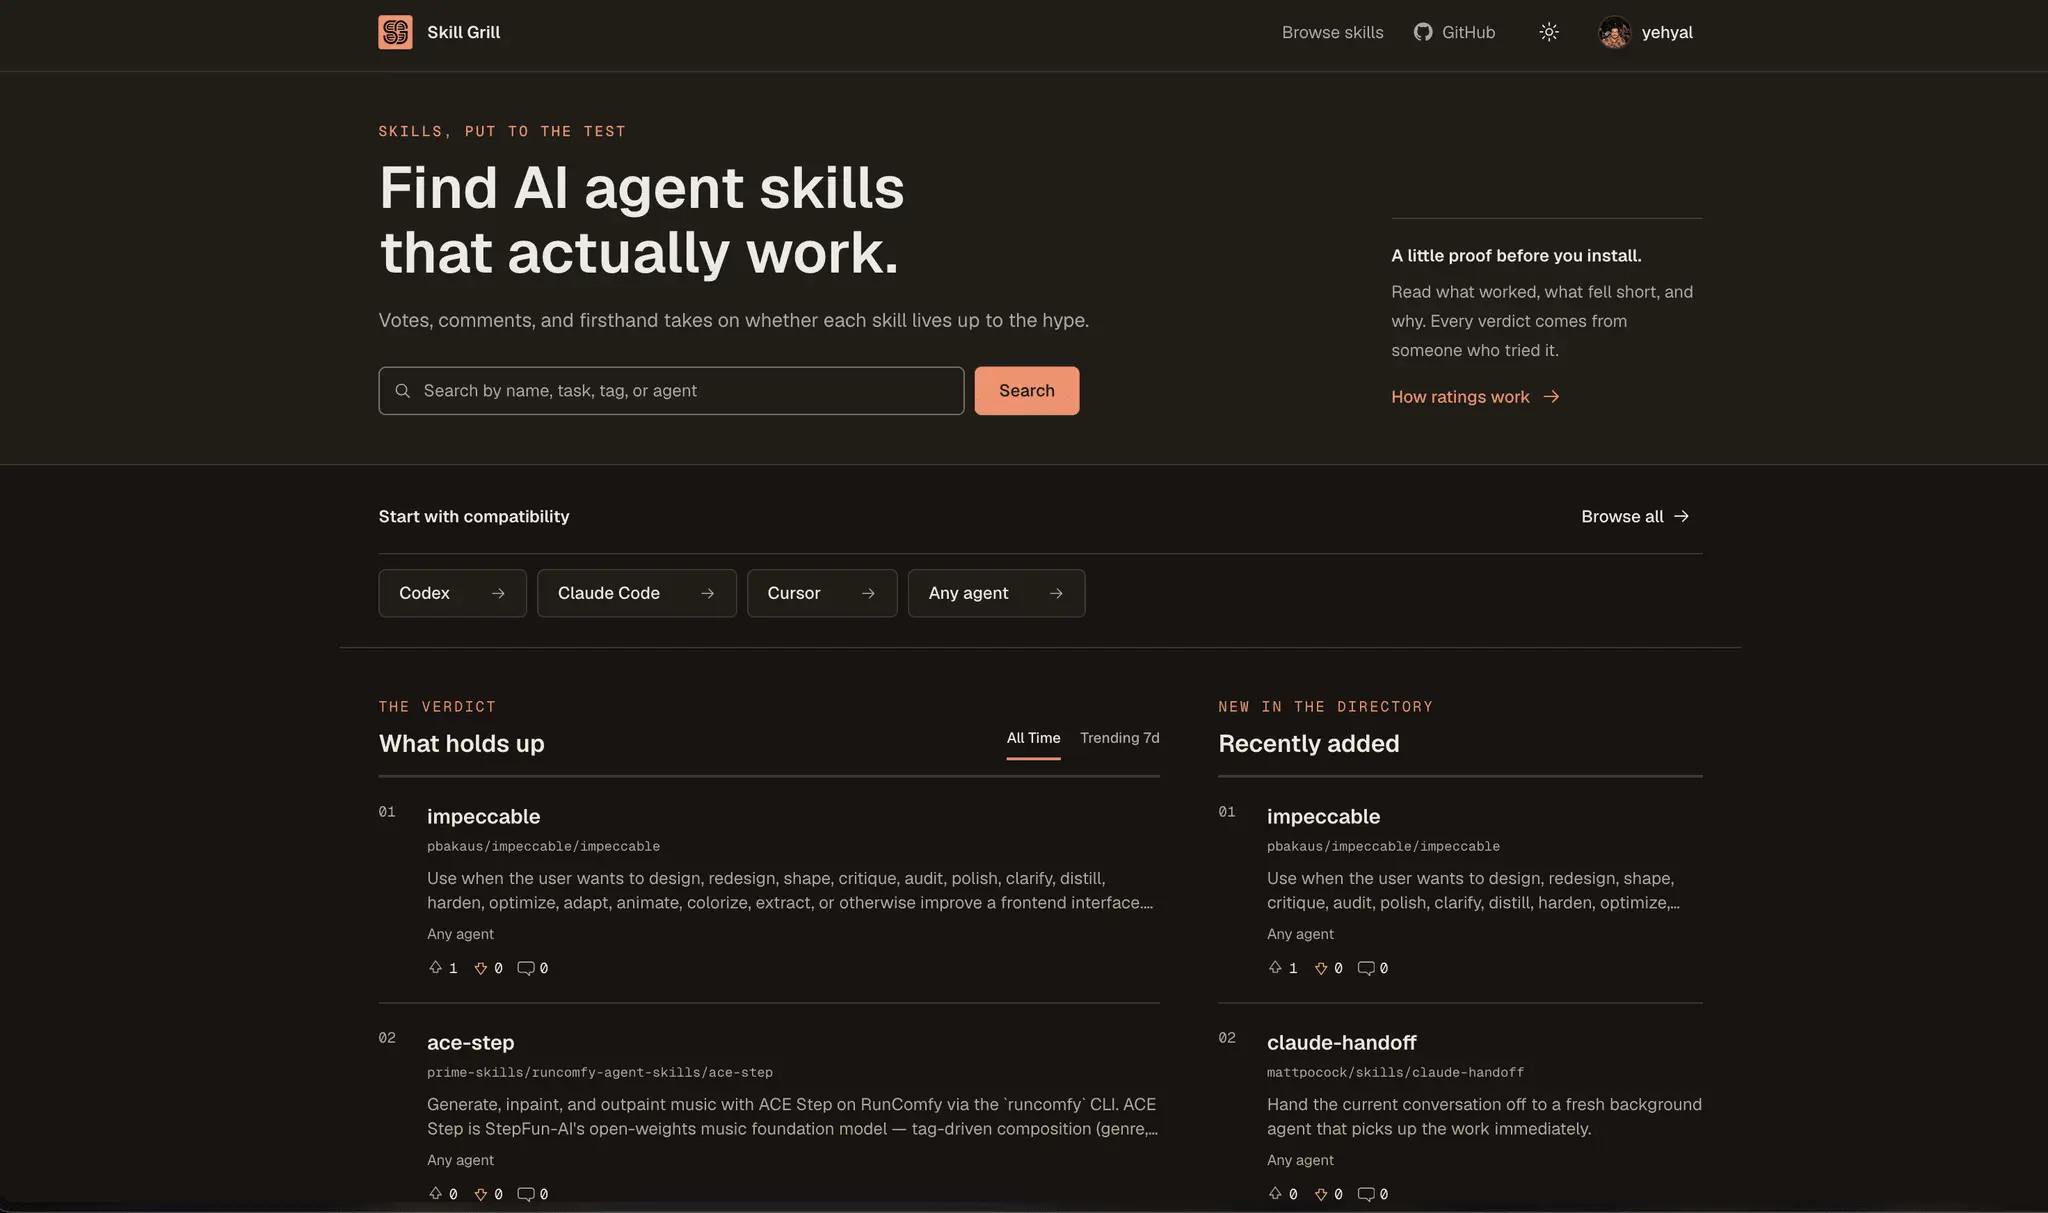Open the ace-step skill title

[470, 1042]
